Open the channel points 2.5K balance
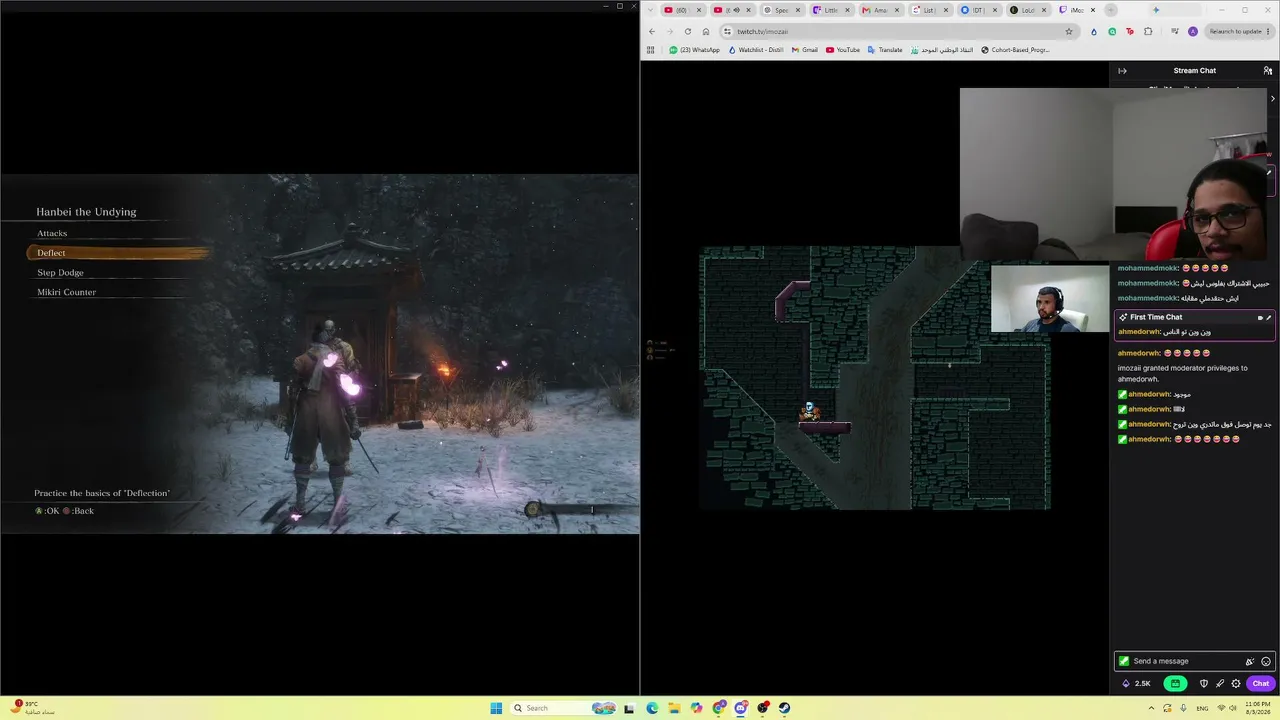 (1137, 684)
